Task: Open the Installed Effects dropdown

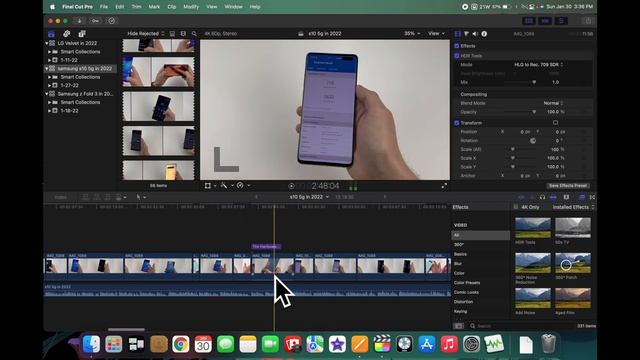Action: (573, 207)
